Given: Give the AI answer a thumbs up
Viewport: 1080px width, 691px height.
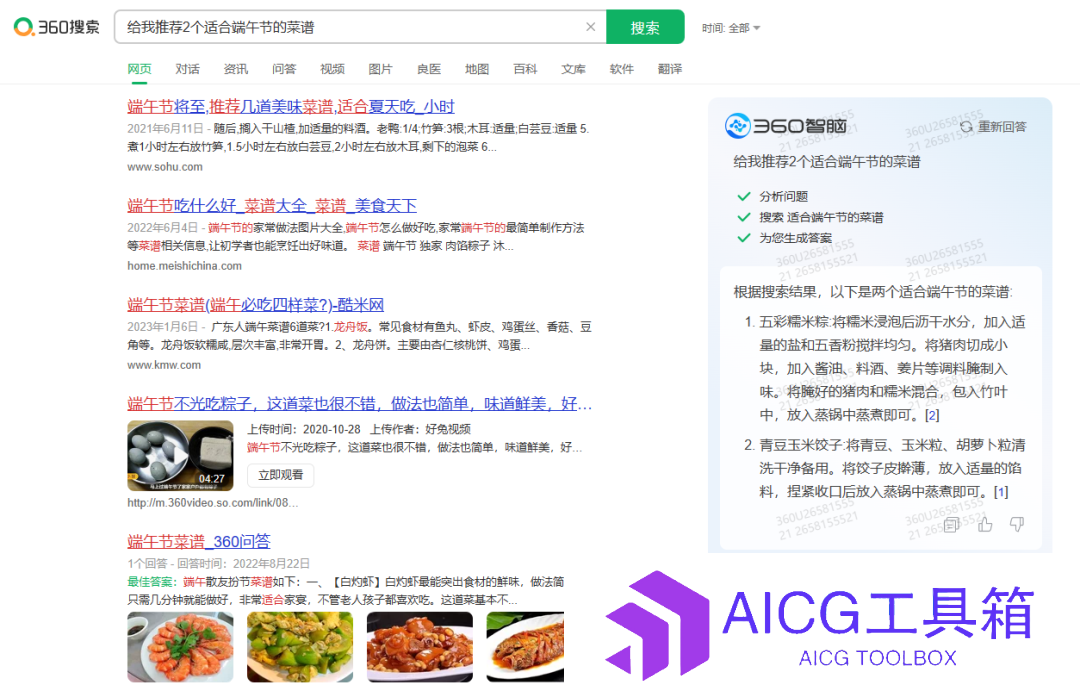Looking at the screenshot, I should pyautogui.click(x=985, y=525).
